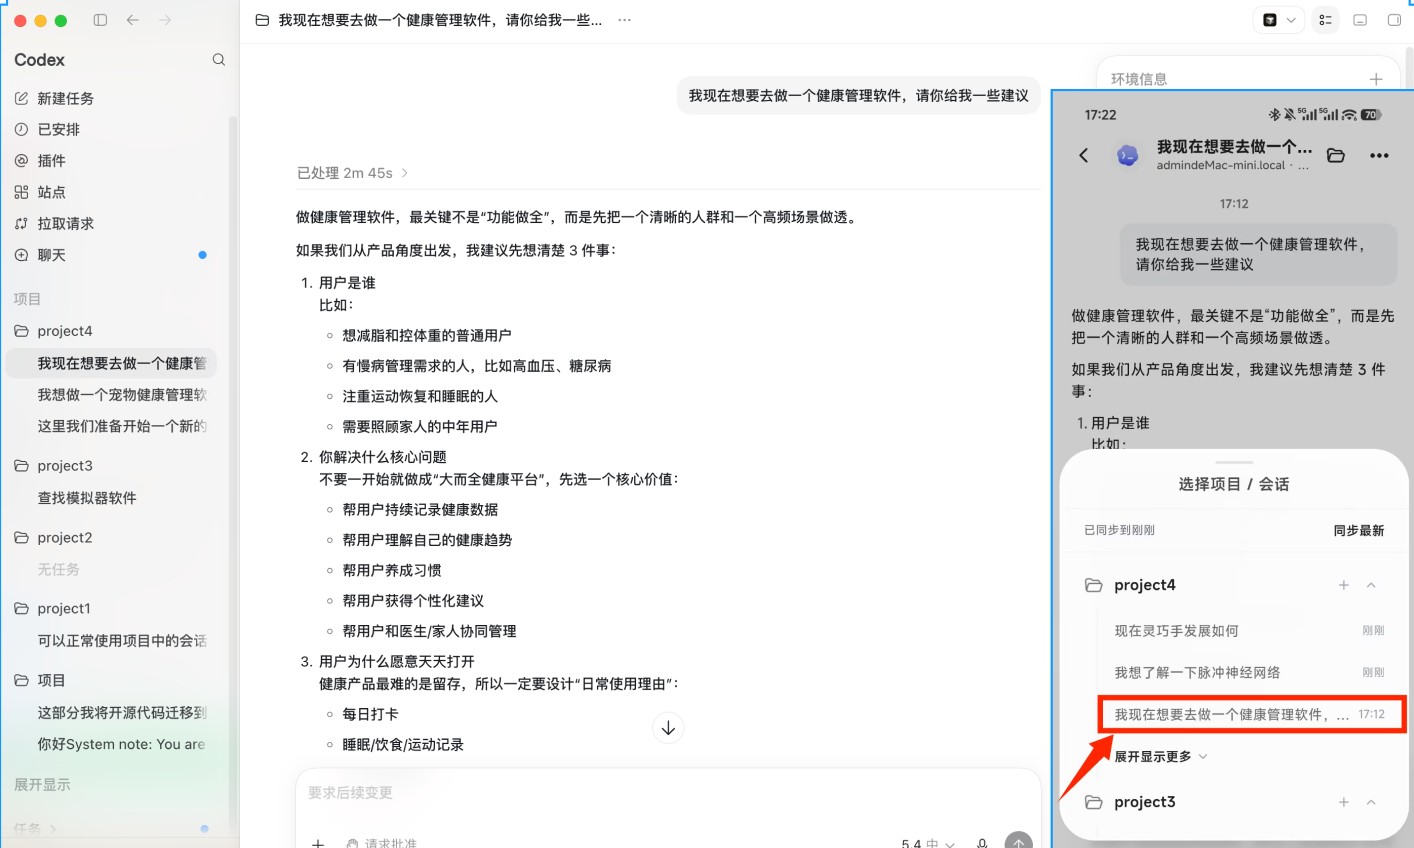The width and height of the screenshot is (1414, 848).
Task: Open conversation 这里我们准备开始一个新的
Action: [122, 426]
